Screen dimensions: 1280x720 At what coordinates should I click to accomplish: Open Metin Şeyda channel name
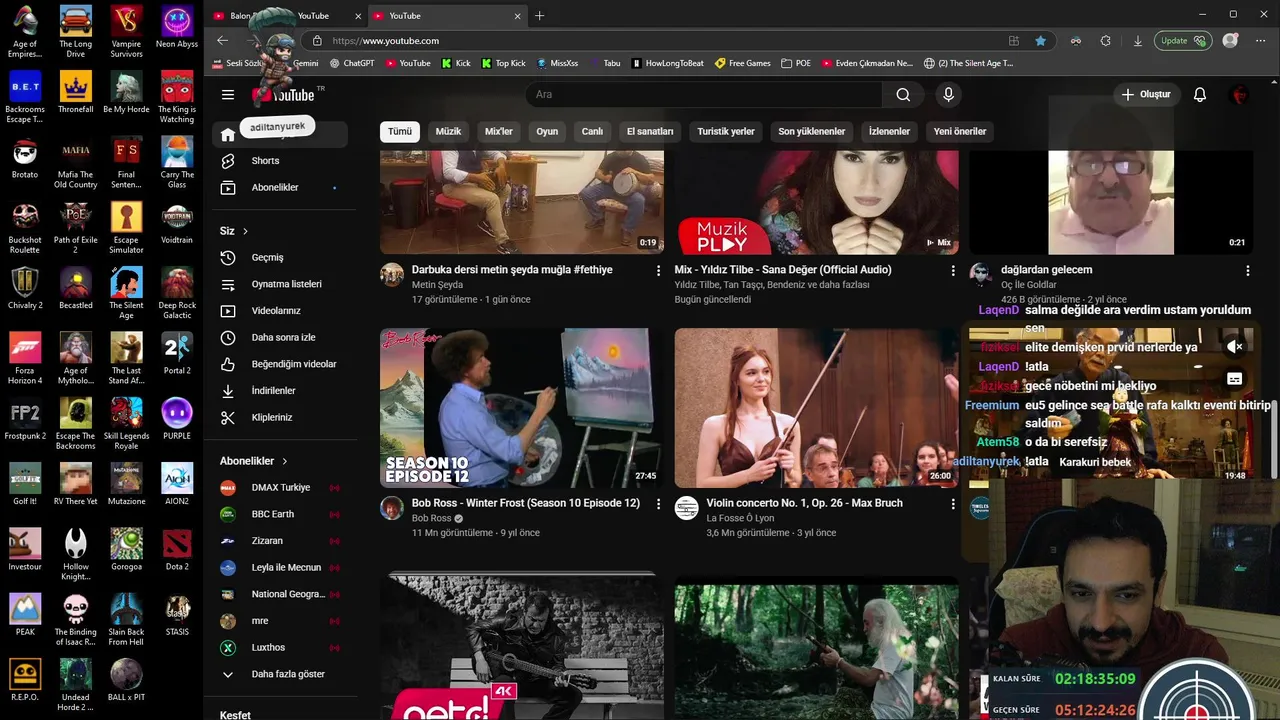437,285
